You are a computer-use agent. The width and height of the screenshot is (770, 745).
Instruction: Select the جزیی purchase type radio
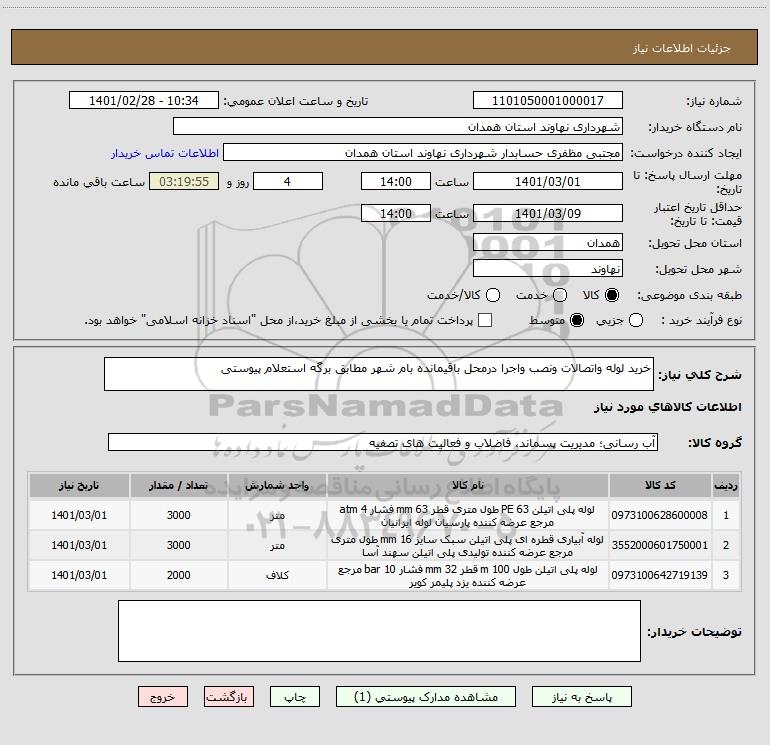(x=635, y=320)
